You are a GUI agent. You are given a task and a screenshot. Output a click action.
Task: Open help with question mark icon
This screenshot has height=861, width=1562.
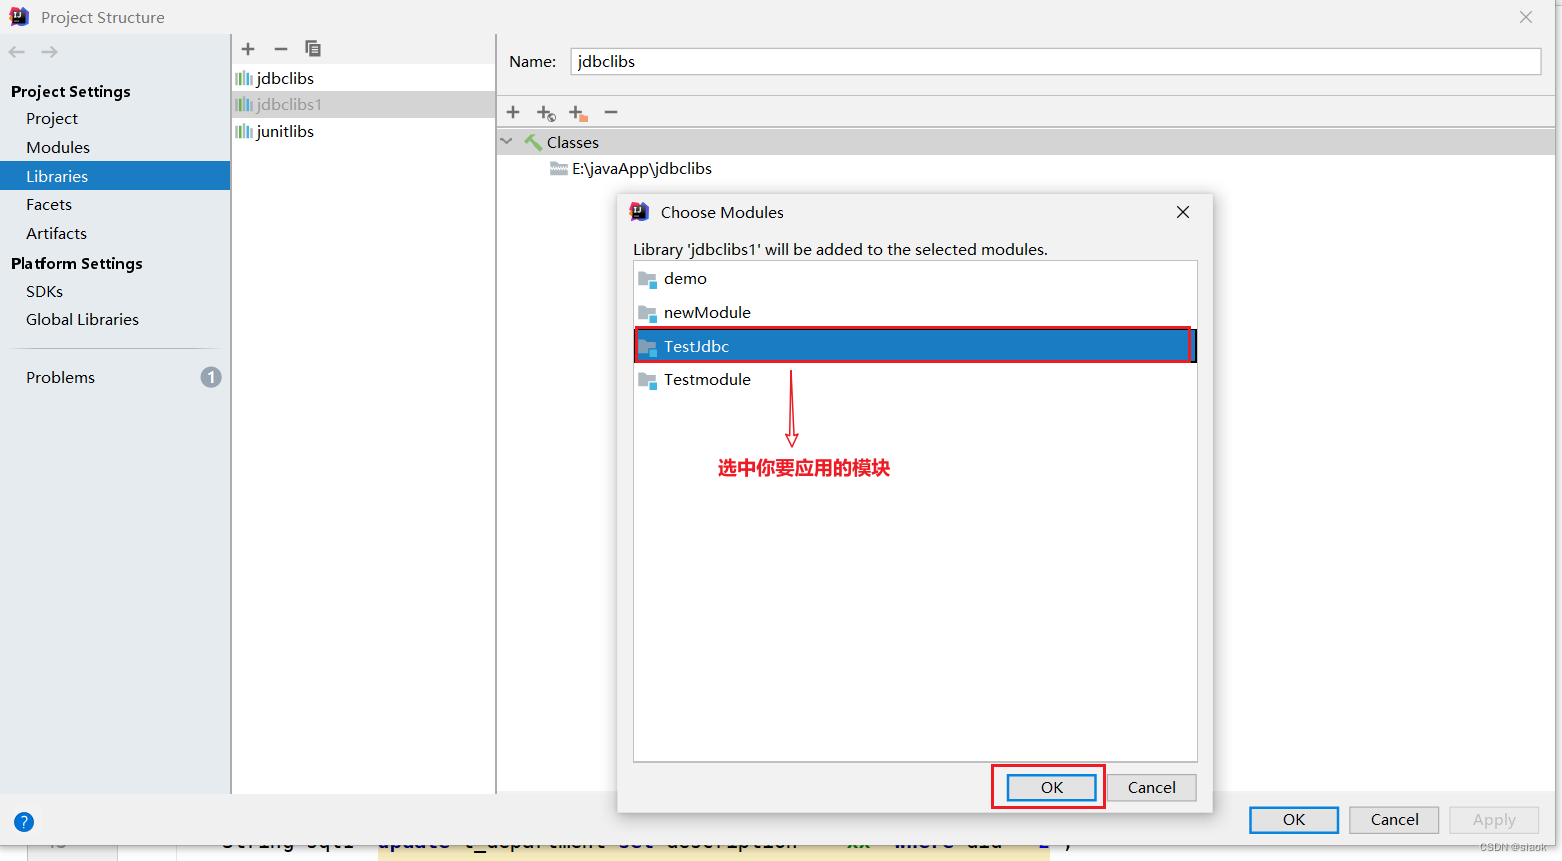(x=24, y=822)
